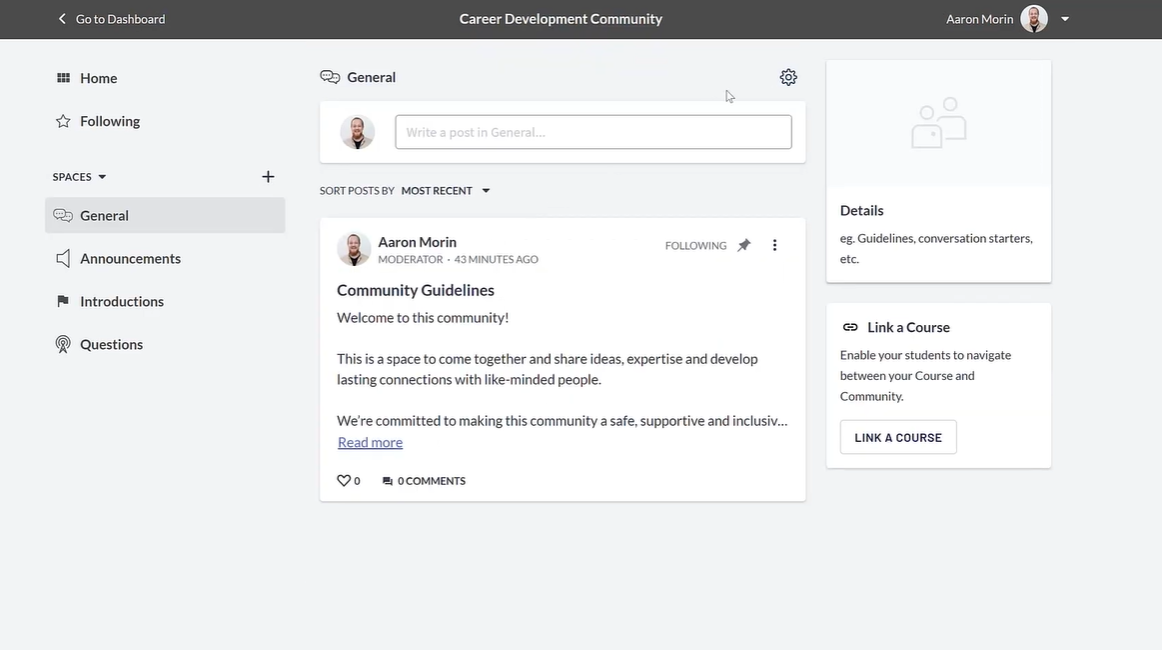1162x650 pixels.
Task: Open the Following feed
Action: point(109,121)
